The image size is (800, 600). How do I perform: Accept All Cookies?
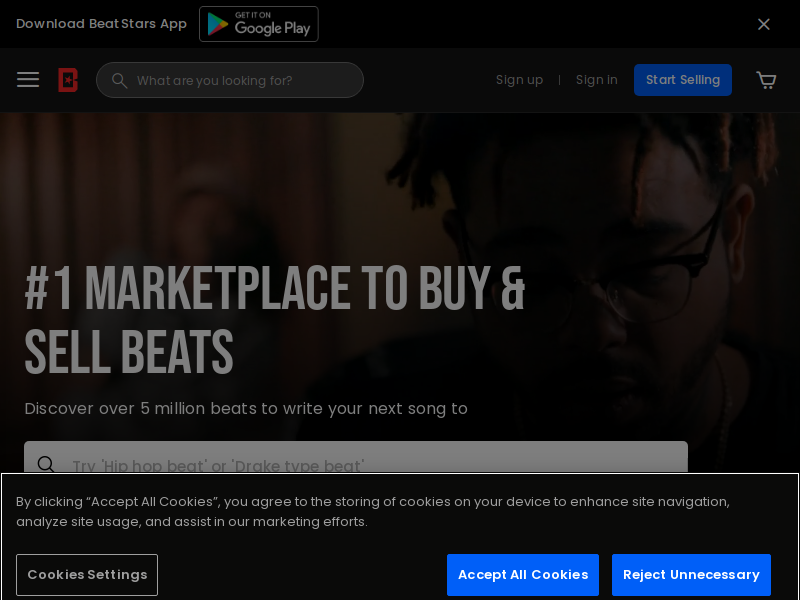523,575
